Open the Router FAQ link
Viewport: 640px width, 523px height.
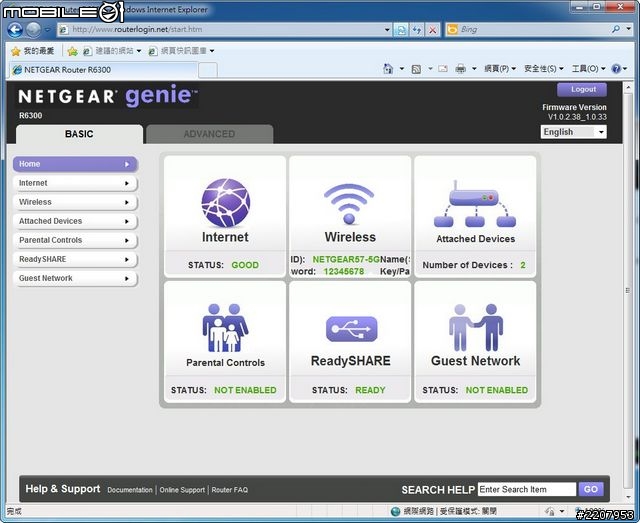click(x=229, y=490)
